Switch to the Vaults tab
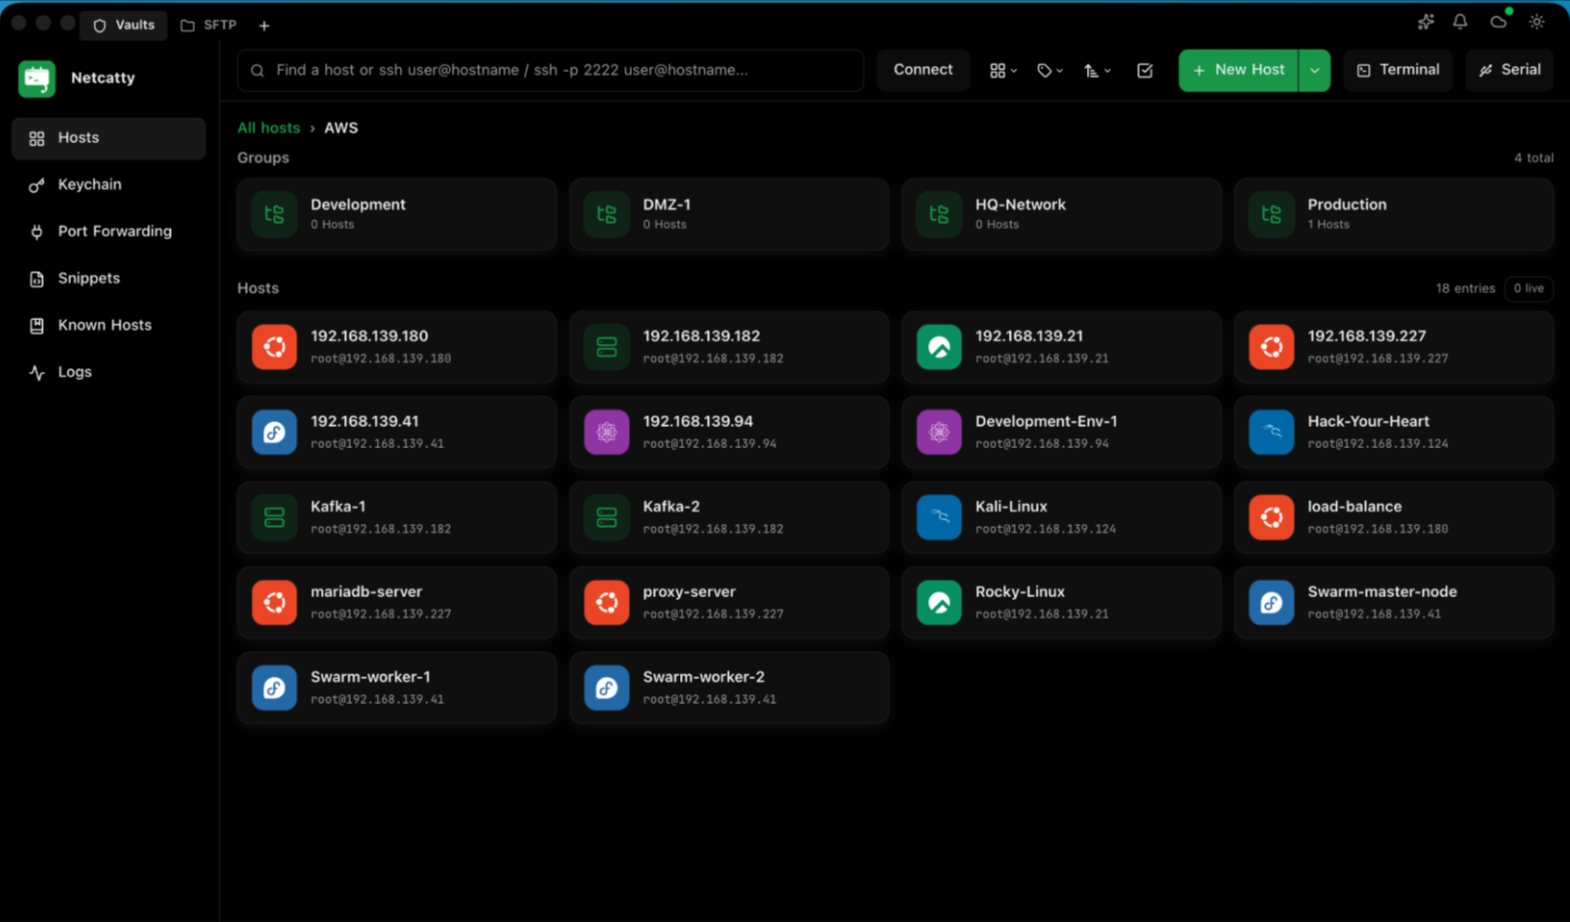 pyautogui.click(x=124, y=25)
